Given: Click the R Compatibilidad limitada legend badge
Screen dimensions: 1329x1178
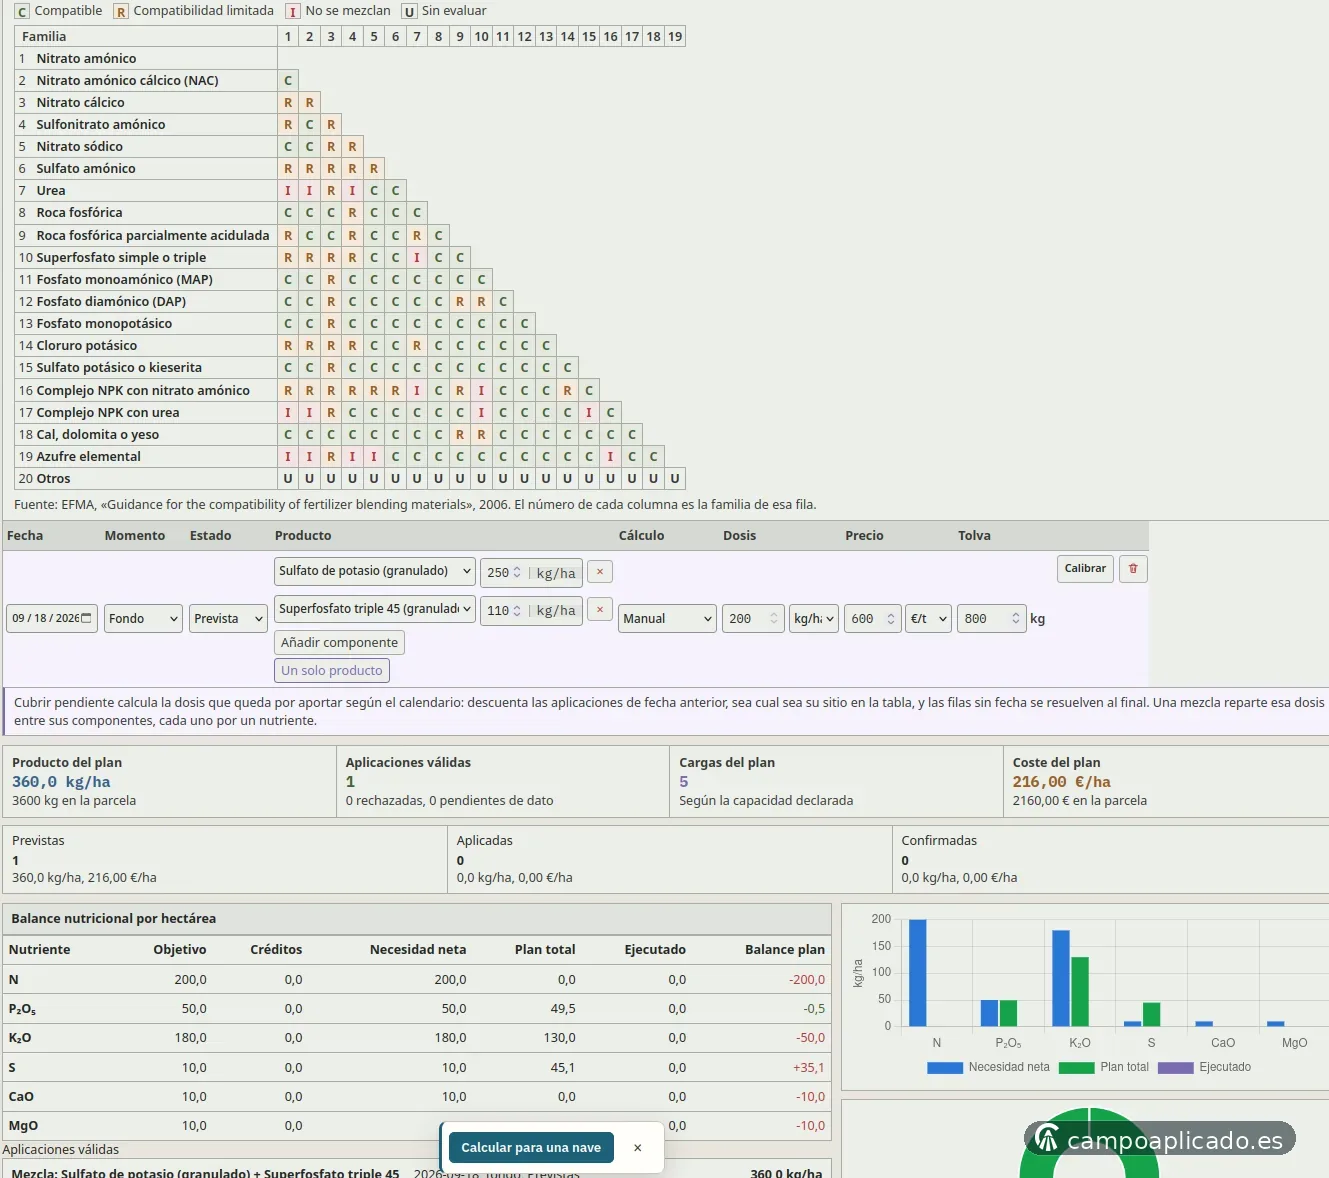Looking at the screenshot, I should (121, 11).
